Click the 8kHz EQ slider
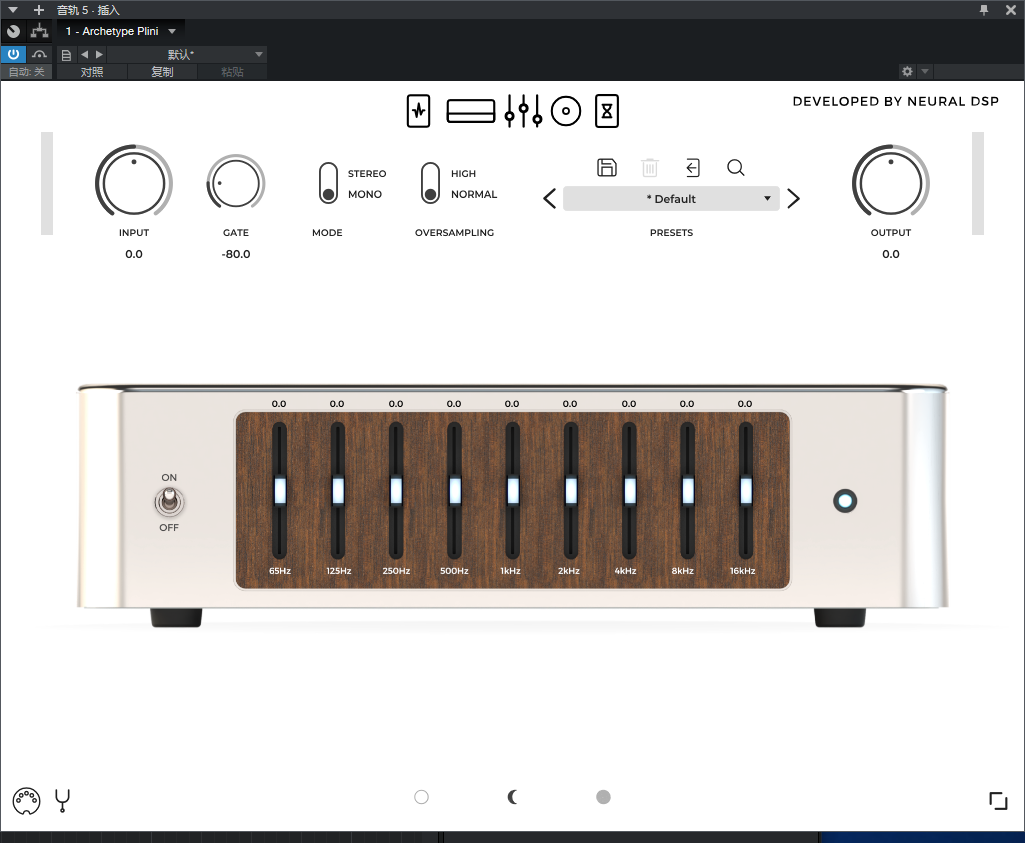Image resolution: width=1025 pixels, height=843 pixels. pos(688,491)
